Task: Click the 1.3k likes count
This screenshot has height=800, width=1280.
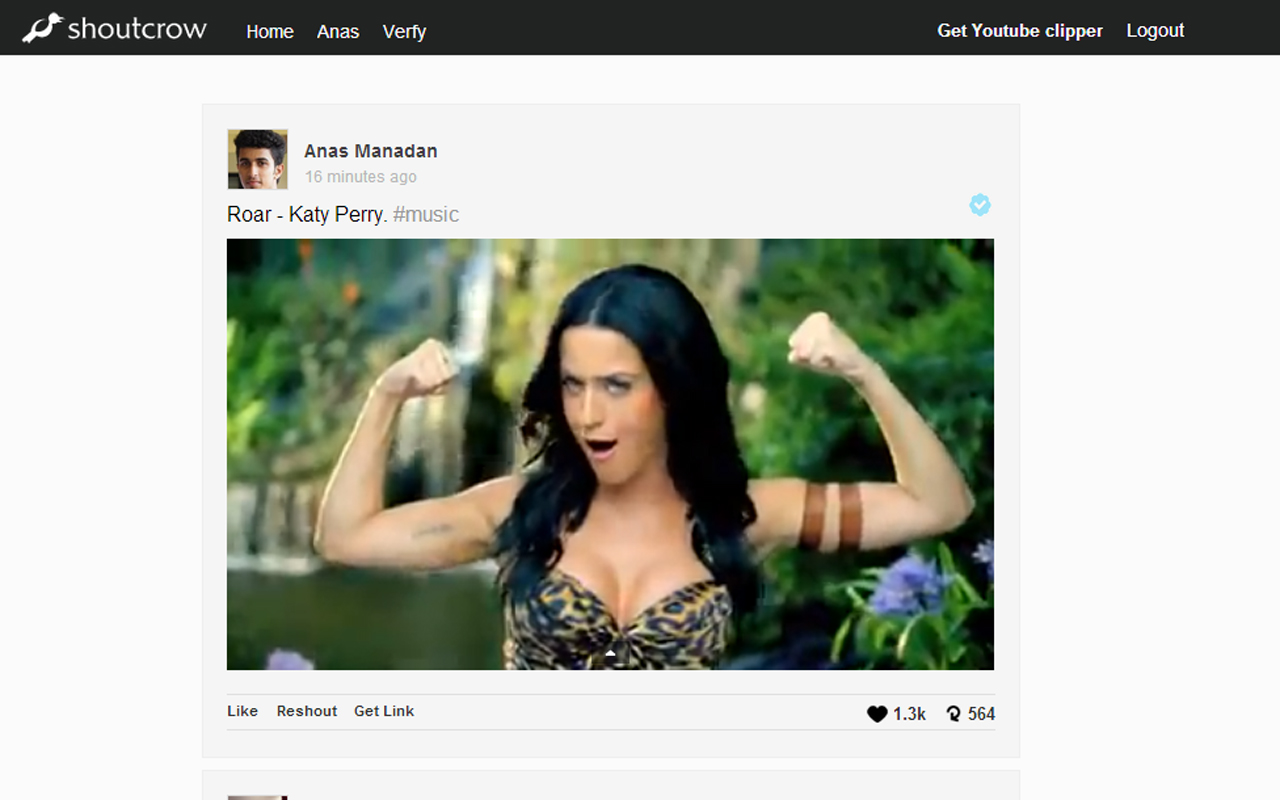Action: (x=910, y=714)
